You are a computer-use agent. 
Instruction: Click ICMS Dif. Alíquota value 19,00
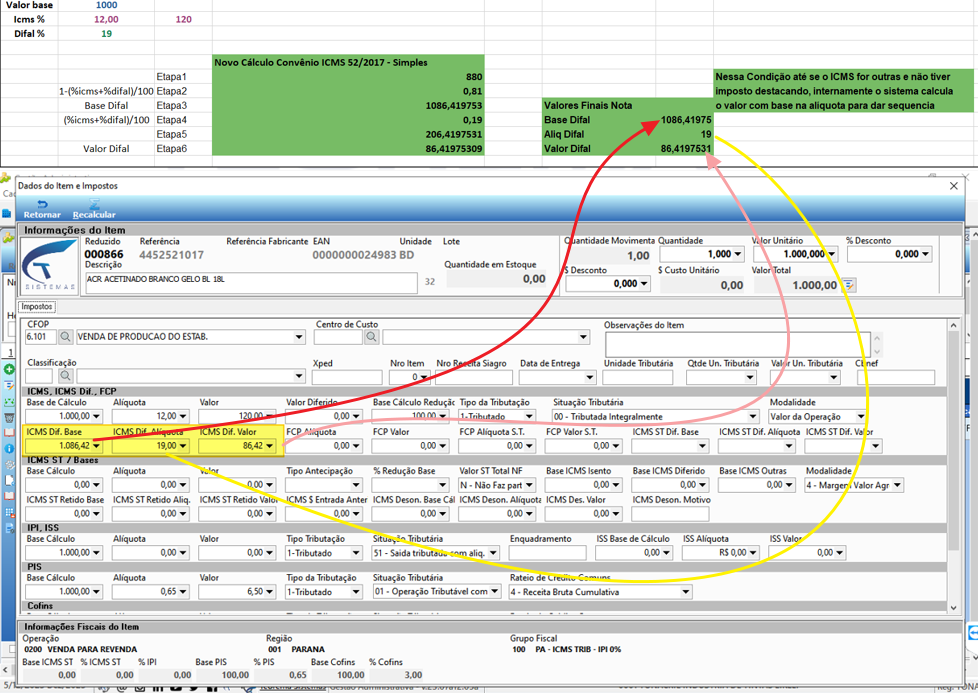[150, 445]
